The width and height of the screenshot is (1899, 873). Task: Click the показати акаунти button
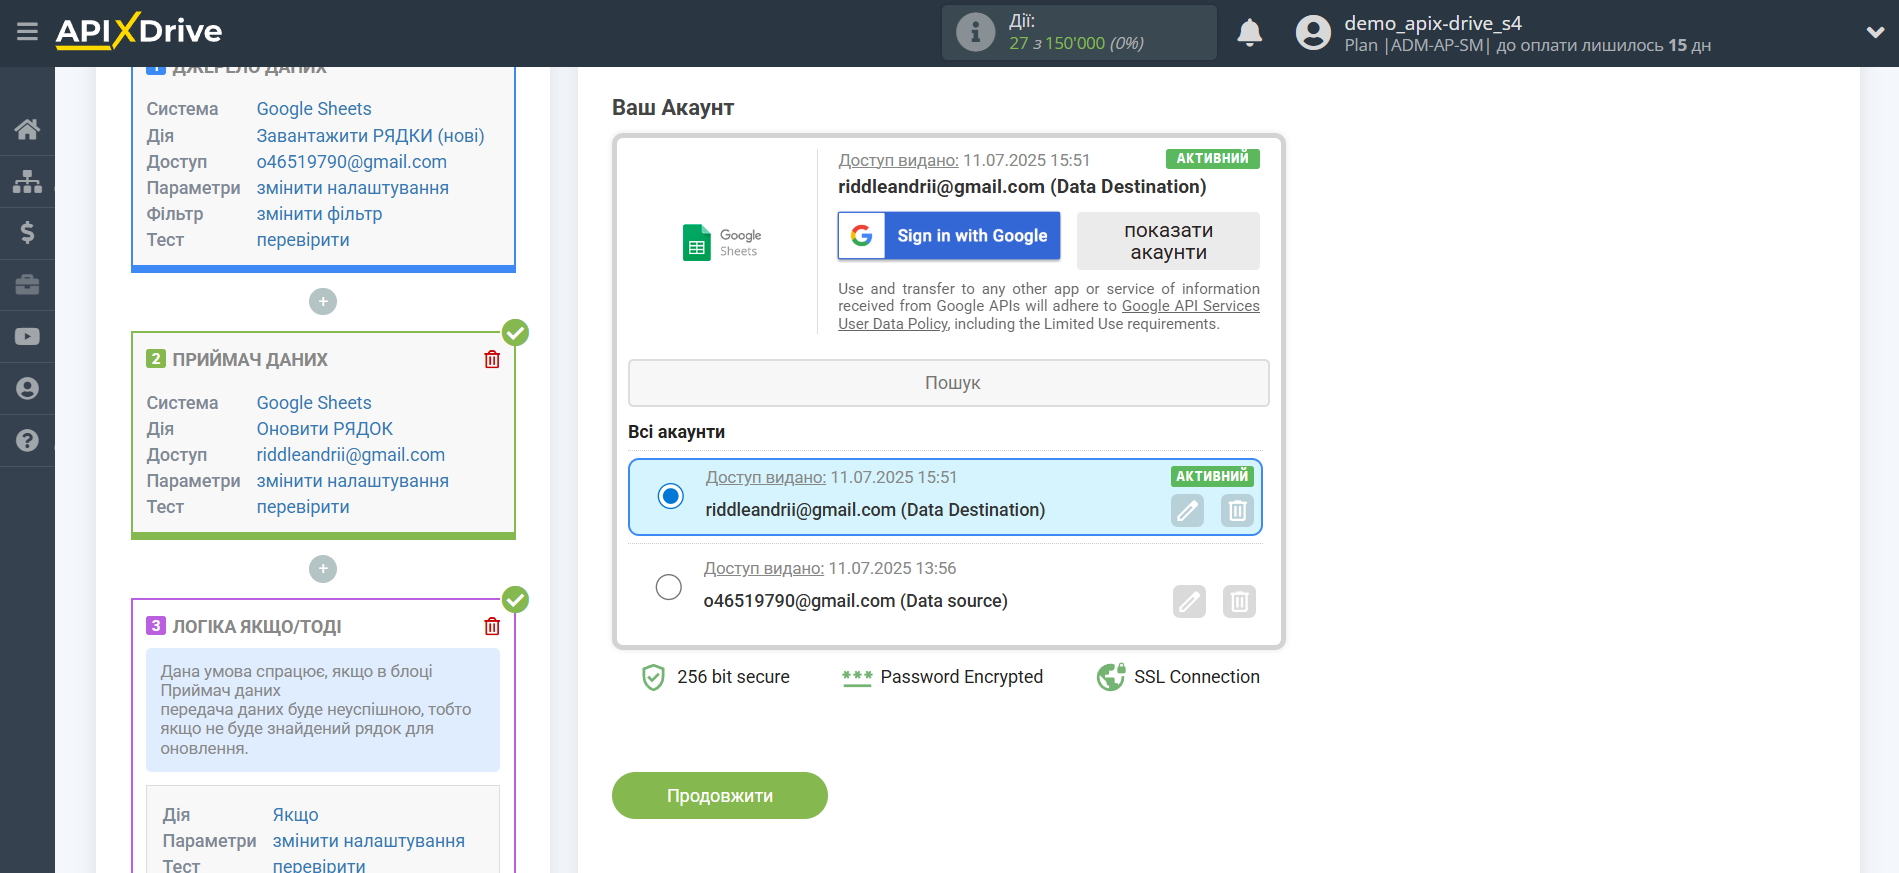tap(1168, 241)
